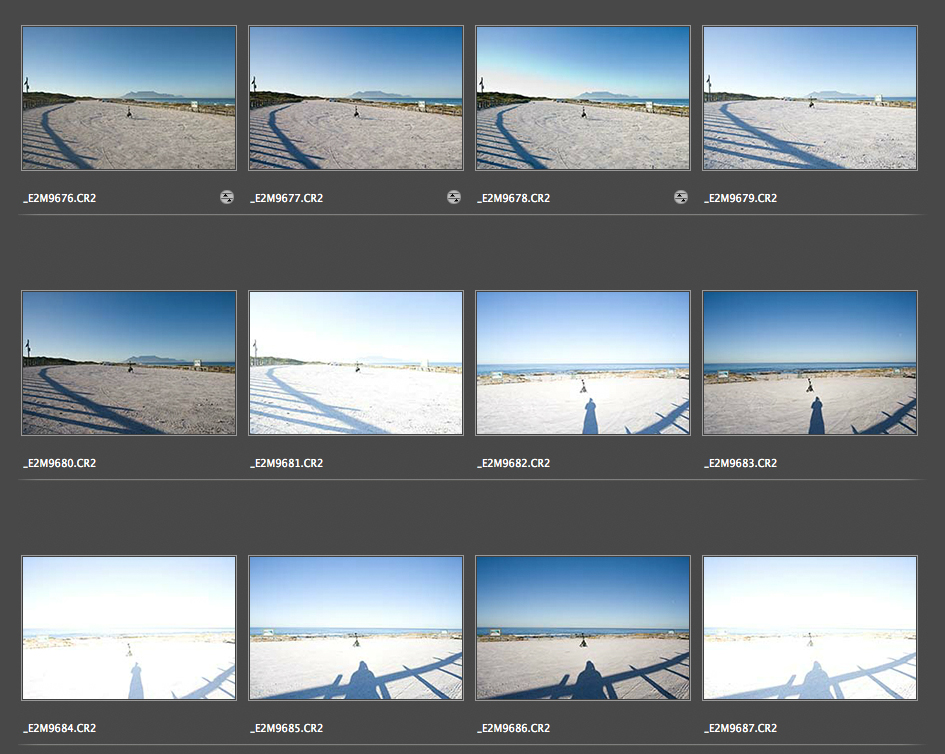Click the filename label _E2M9679.CR2
This screenshot has height=754, width=945.
[x=740, y=198]
